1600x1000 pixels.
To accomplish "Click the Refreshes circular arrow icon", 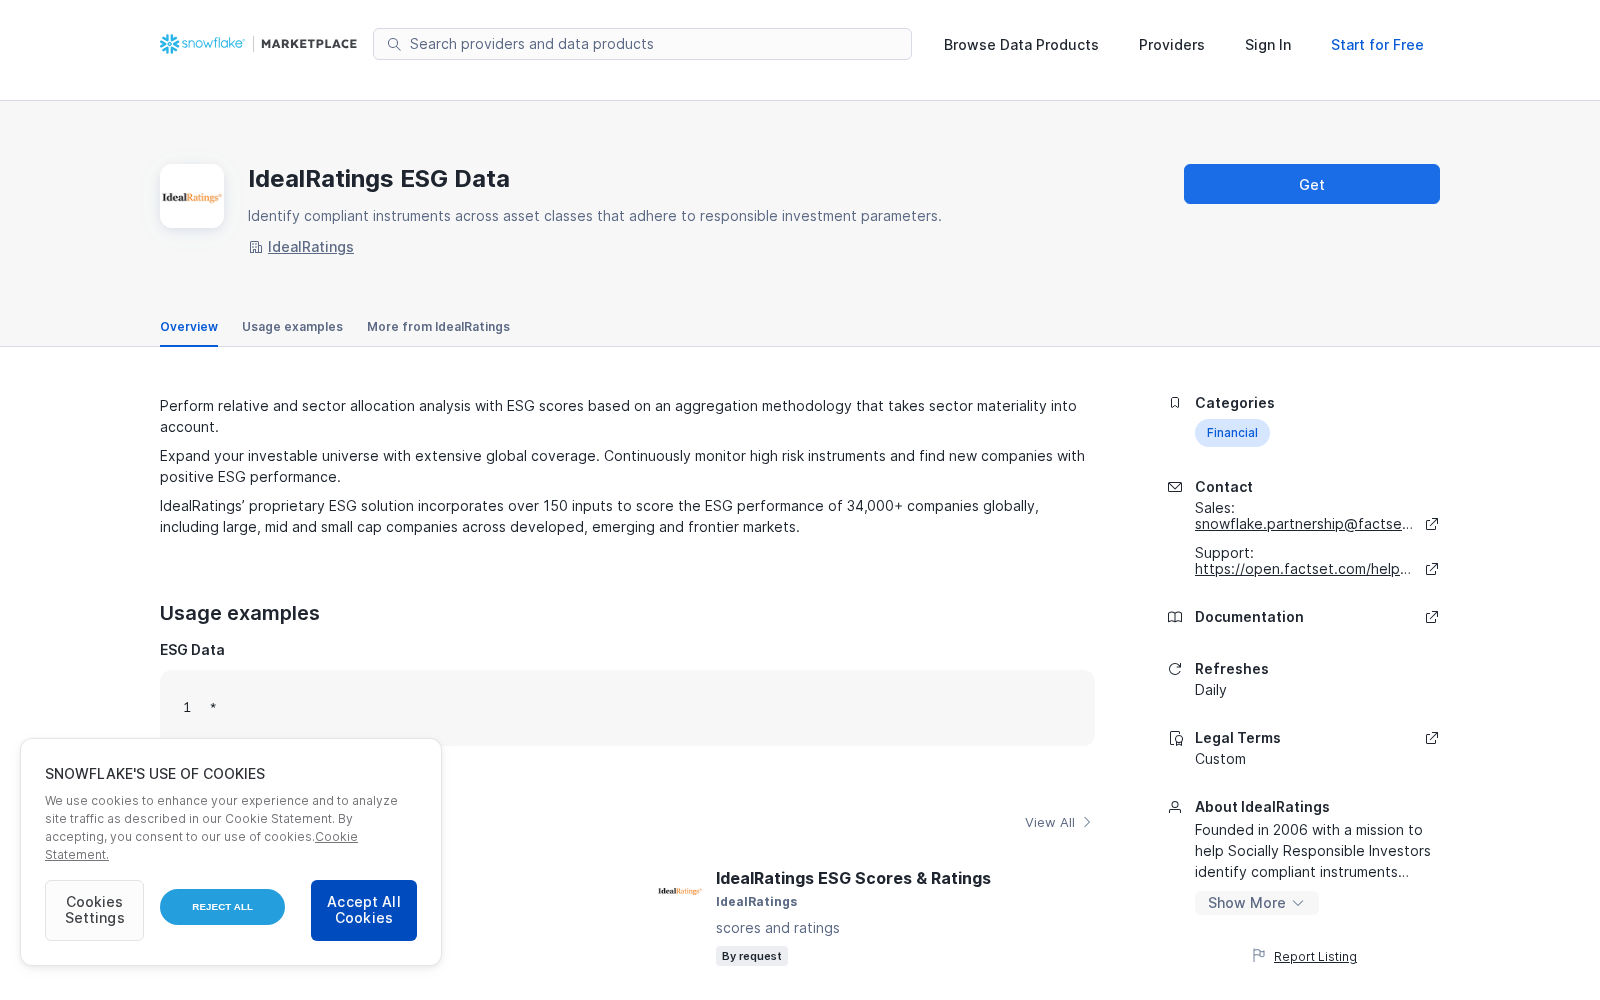I will 1175,669.
